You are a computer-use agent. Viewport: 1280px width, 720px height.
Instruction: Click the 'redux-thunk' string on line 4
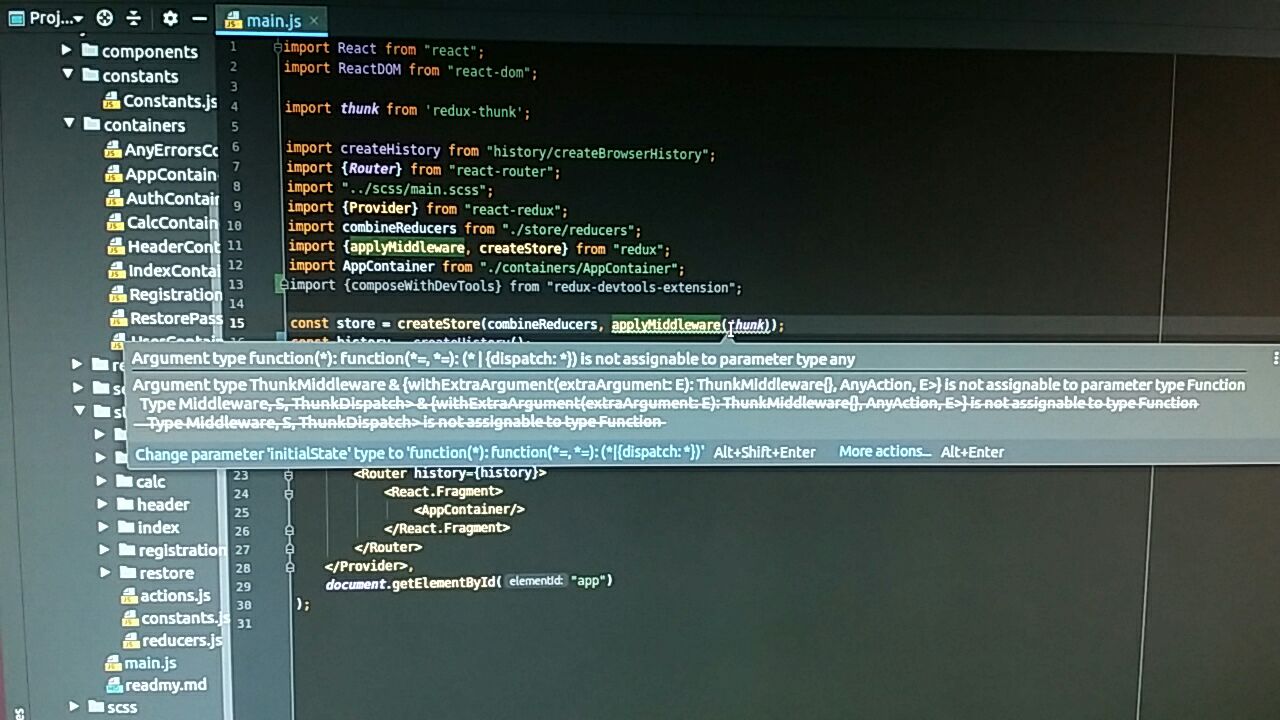coord(477,111)
